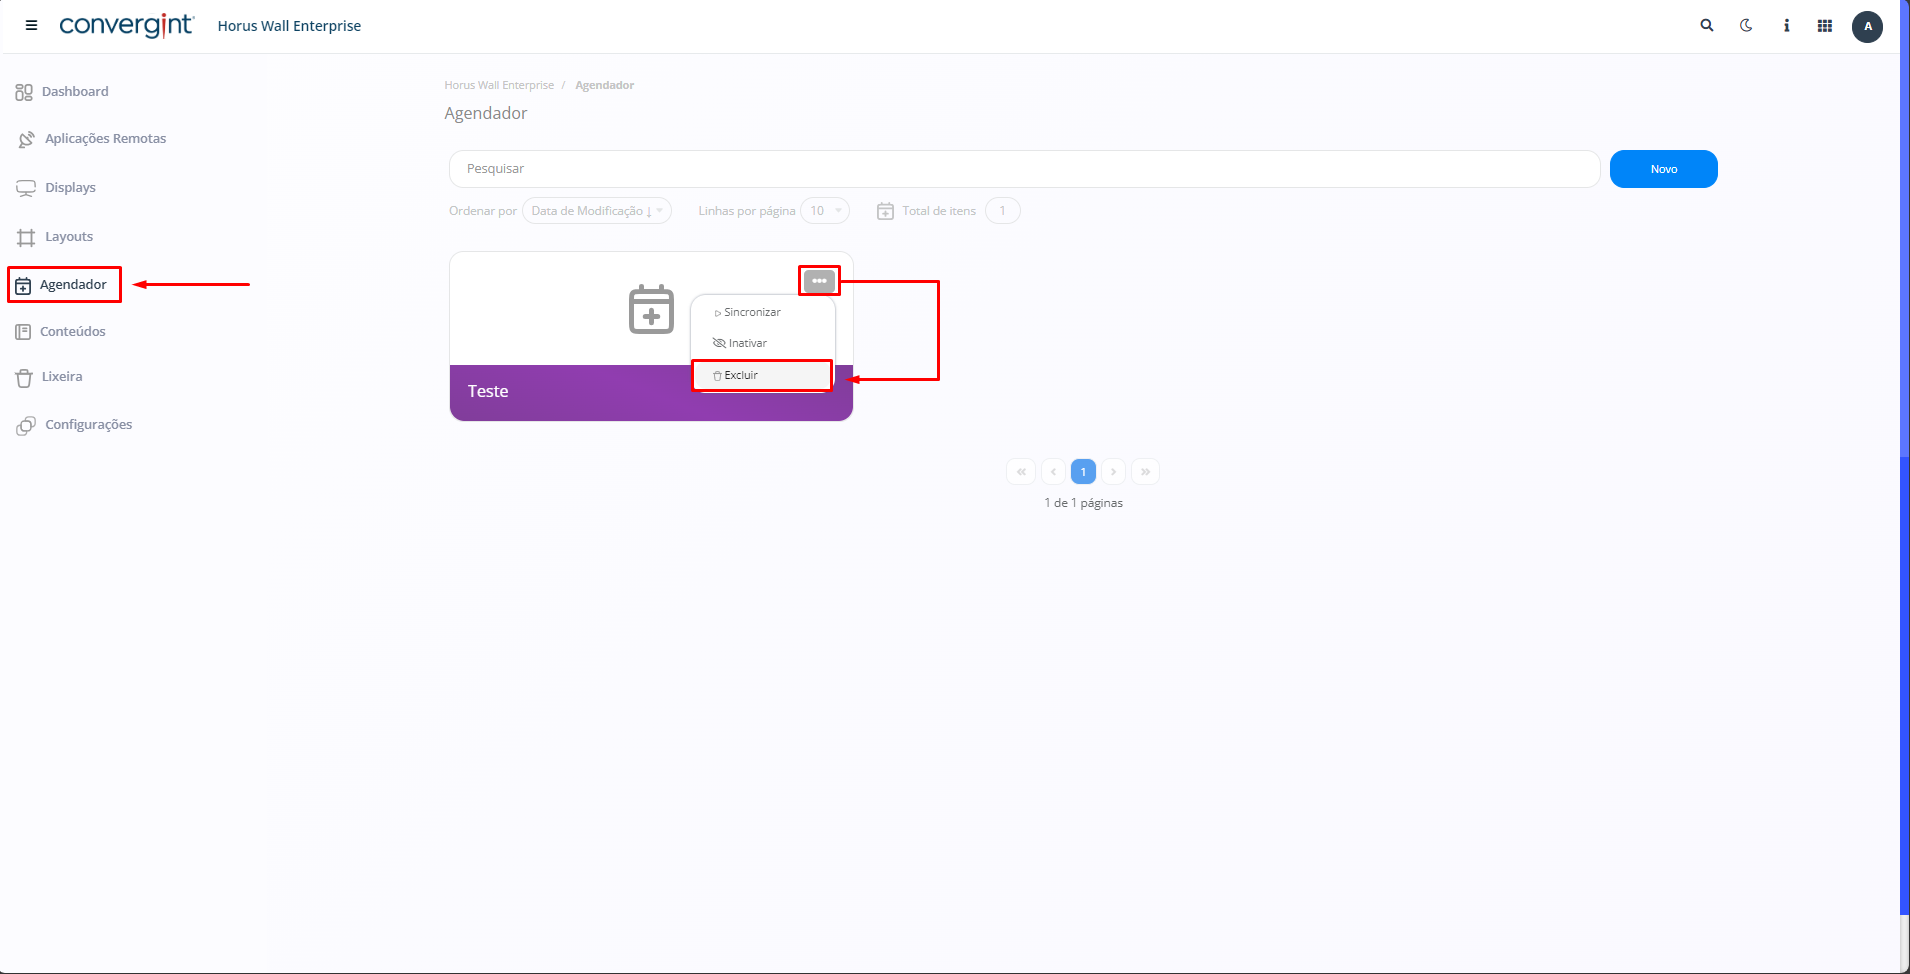Open Aplicações Remotas in sidebar
The height and width of the screenshot is (974, 1910).
point(105,139)
